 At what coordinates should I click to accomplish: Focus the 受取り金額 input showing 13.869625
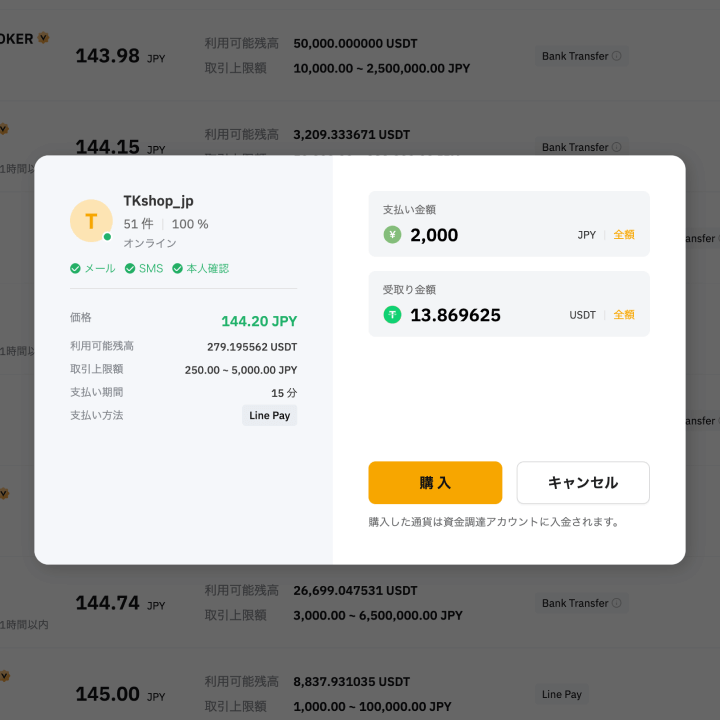[480, 315]
